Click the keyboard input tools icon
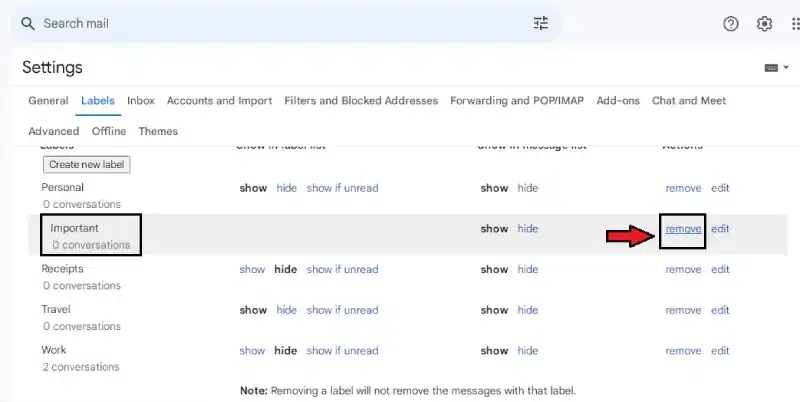 tap(771, 68)
